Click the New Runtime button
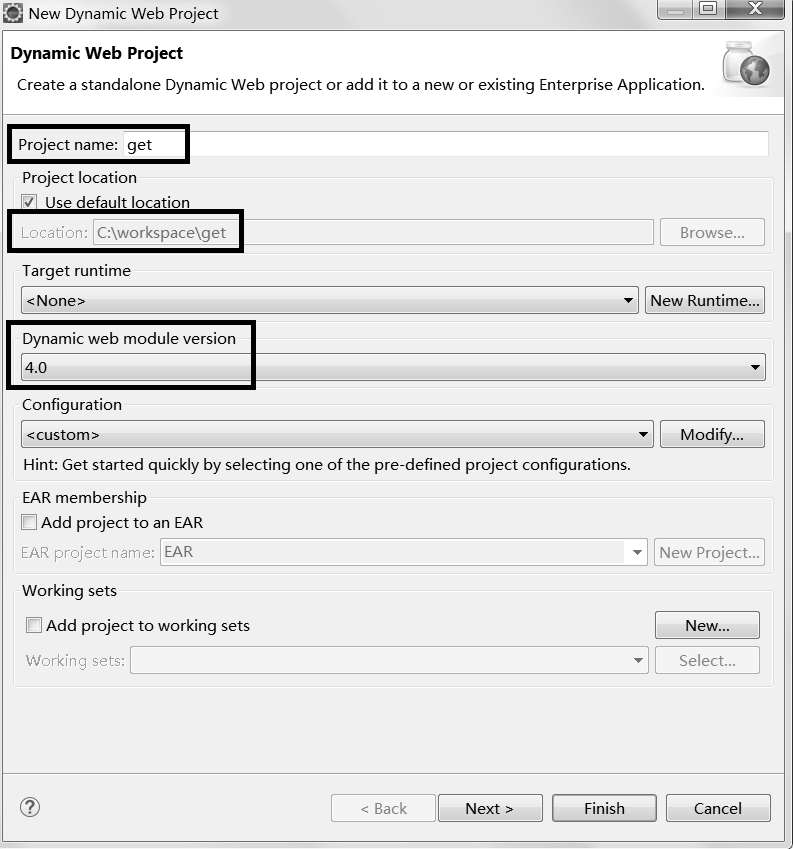The image size is (793, 849). click(x=705, y=300)
